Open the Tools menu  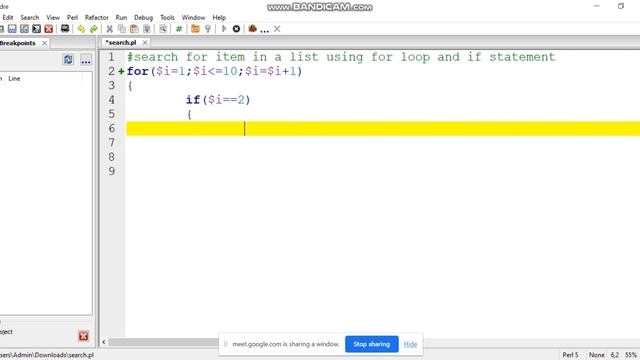click(167, 18)
